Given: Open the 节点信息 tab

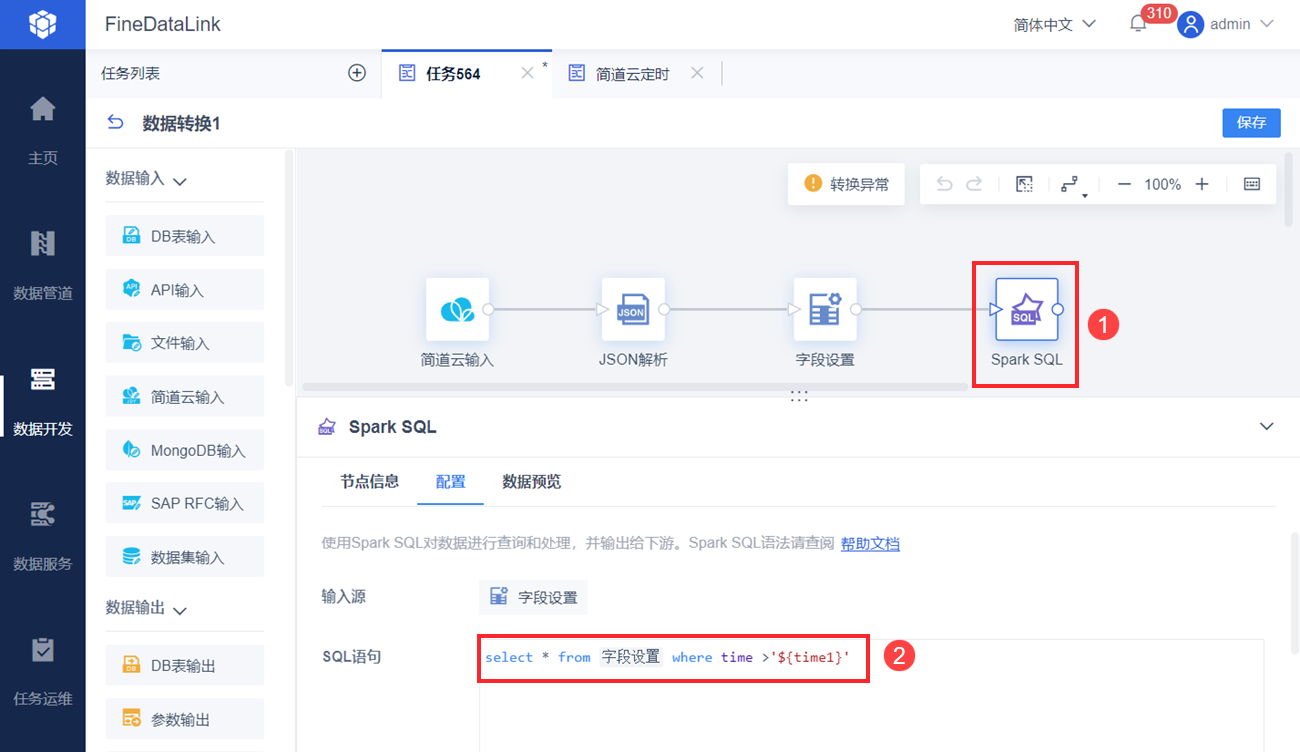Looking at the screenshot, I should [x=369, y=481].
